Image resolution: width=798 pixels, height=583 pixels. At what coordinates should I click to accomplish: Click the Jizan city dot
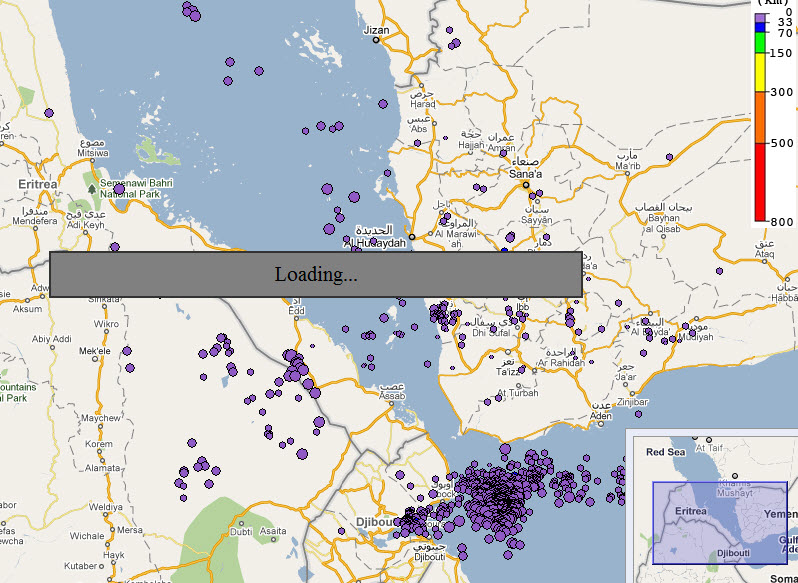coord(376,40)
